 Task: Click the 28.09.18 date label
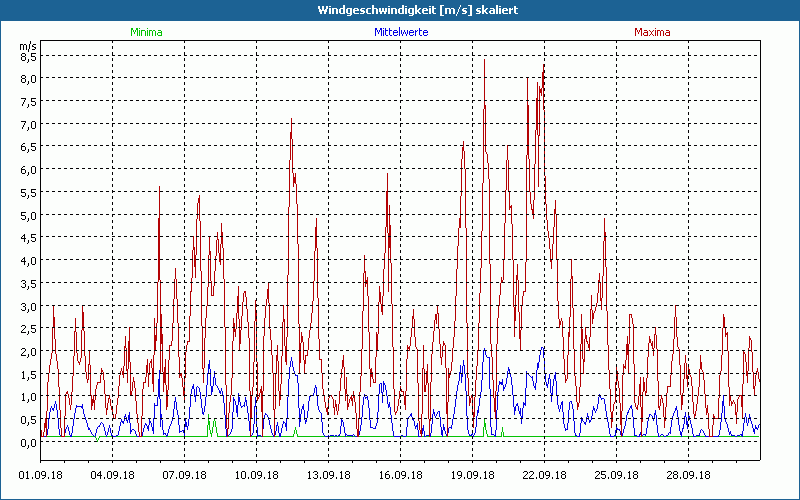[689, 475]
